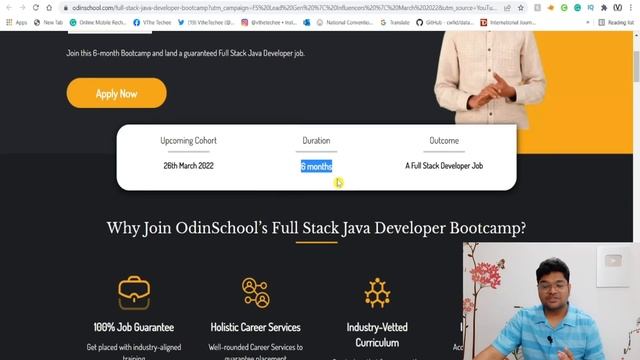This screenshot has height=360, width=640.
Task: Open the International Journal bookmark
Action: [508, 22]
